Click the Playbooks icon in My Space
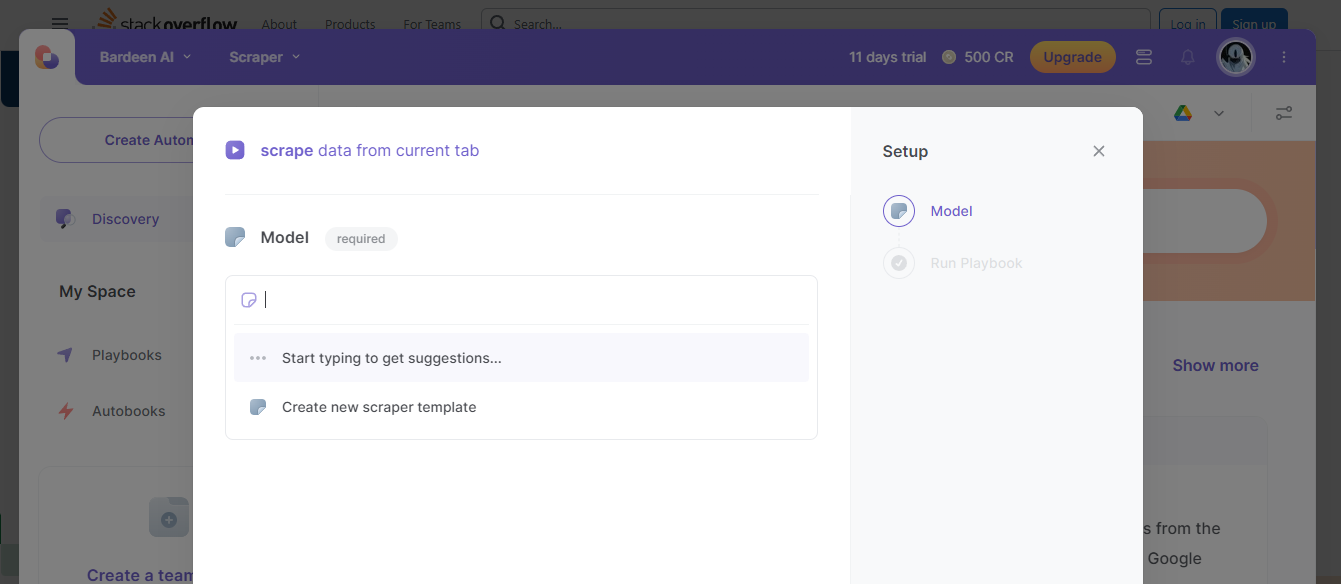 point(64,355)
